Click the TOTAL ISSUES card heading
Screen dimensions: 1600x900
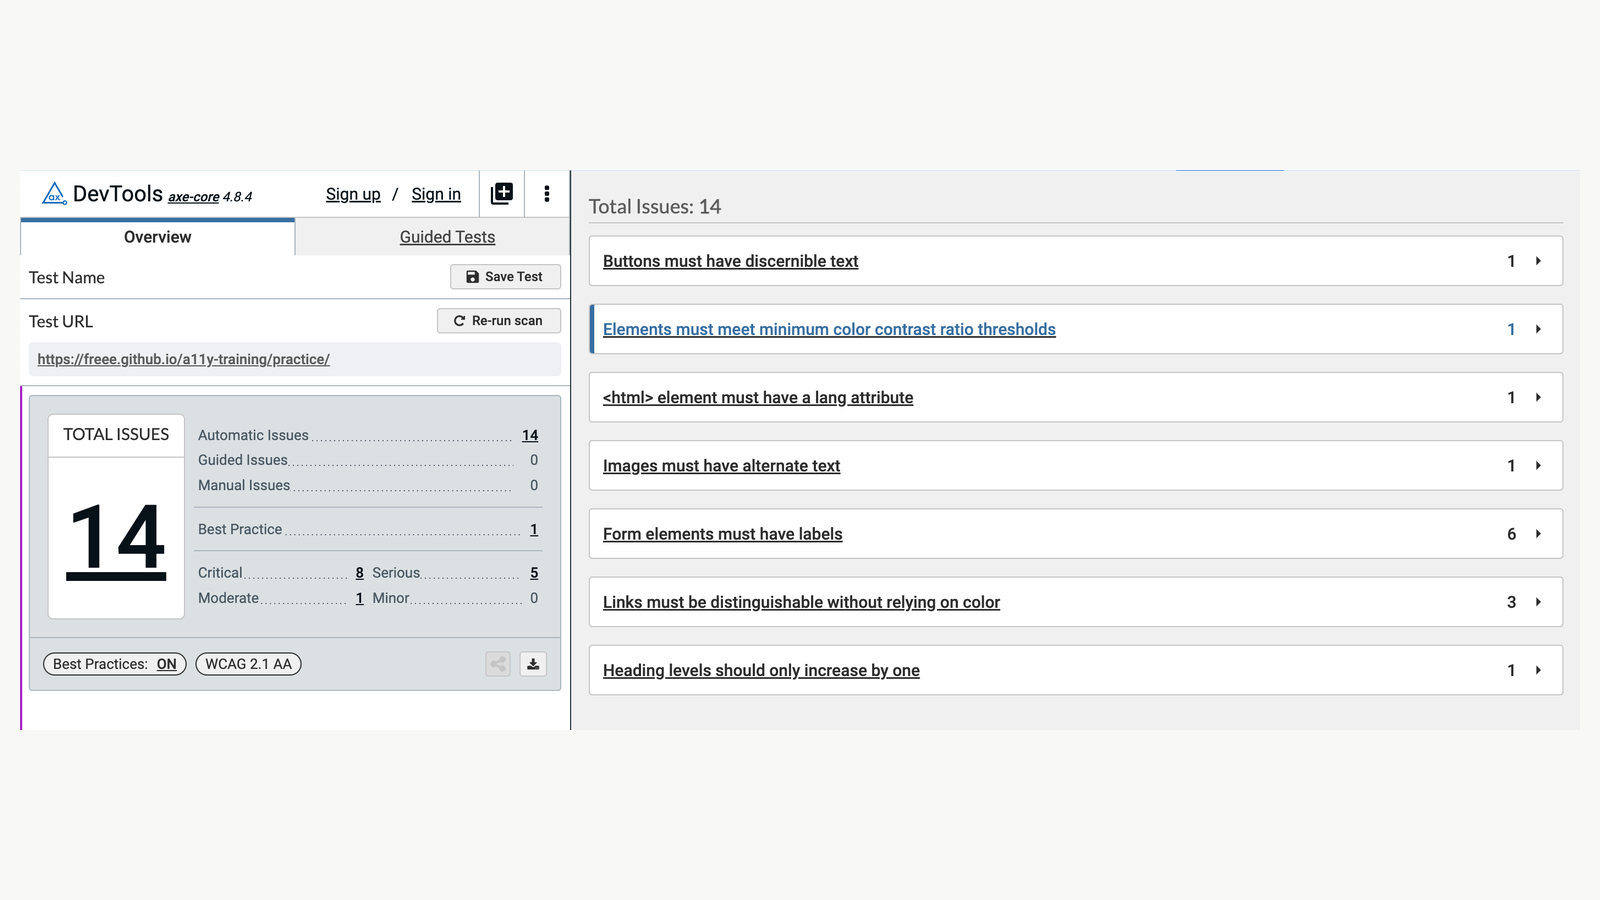click(x=116, y=434)
